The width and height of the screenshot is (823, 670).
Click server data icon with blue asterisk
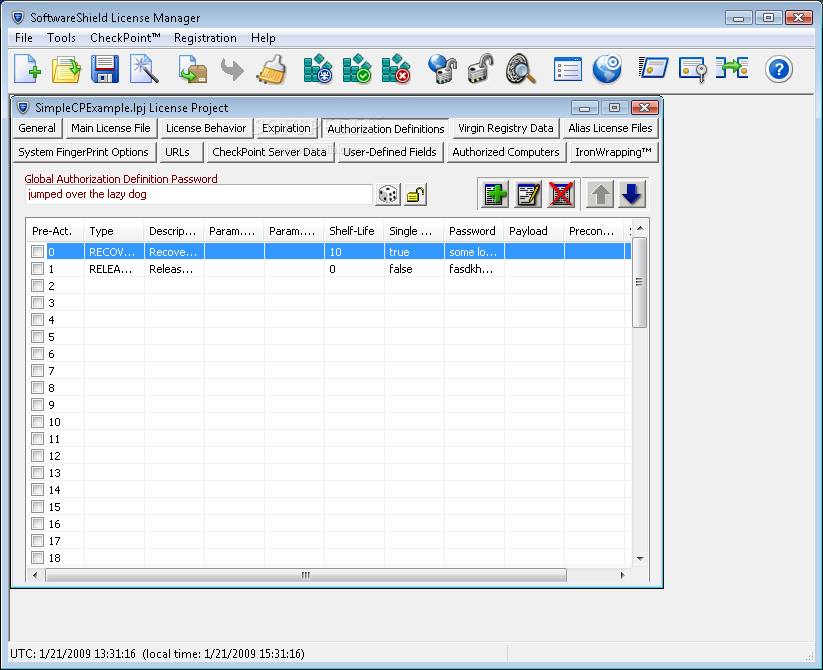pyautogui.click(x=318, y=69)
